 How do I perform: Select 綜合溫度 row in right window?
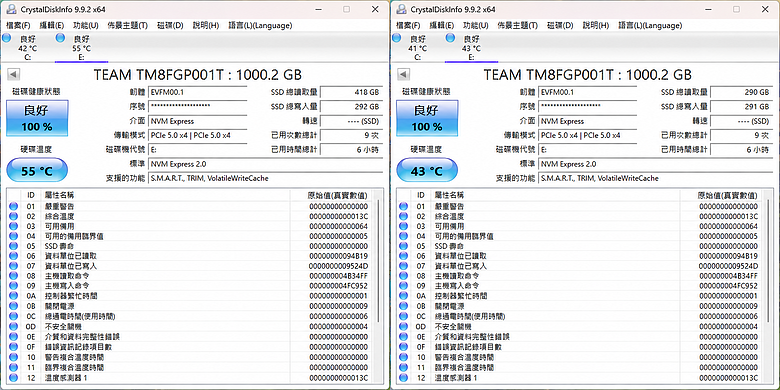(x=579, y=216)
